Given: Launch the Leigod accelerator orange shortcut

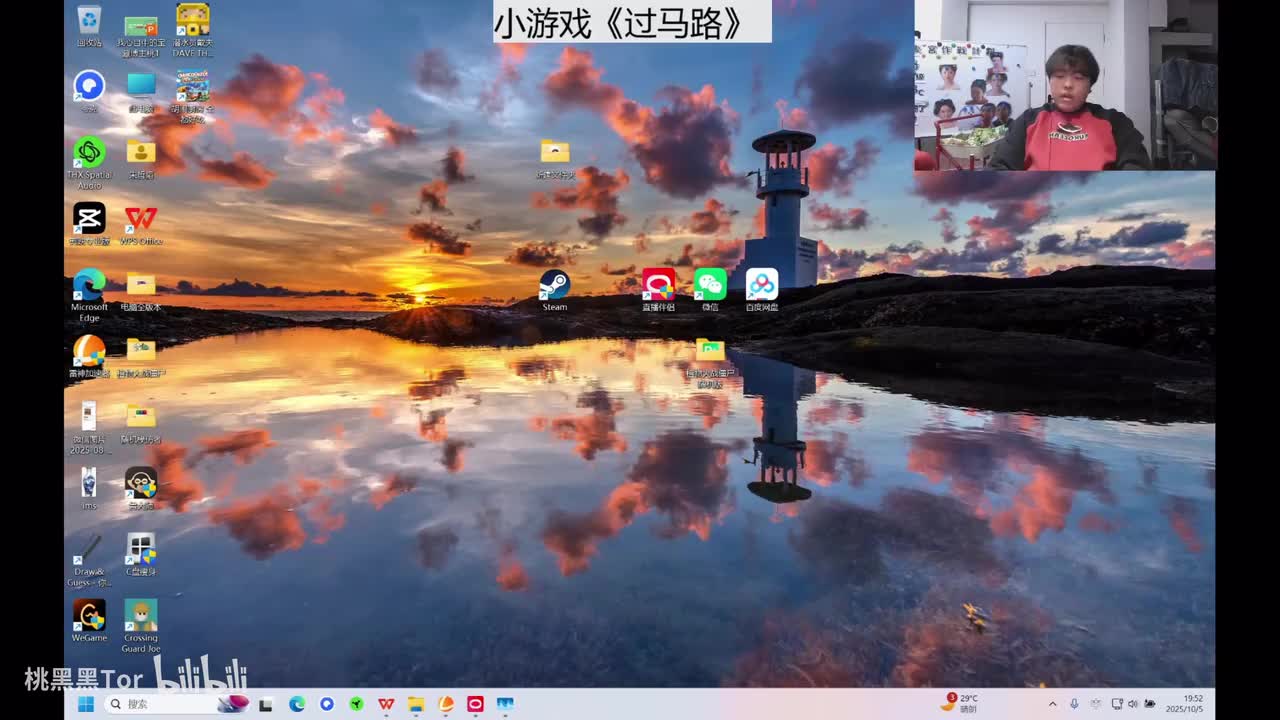Looking at the screenshot, I should 89,355.
